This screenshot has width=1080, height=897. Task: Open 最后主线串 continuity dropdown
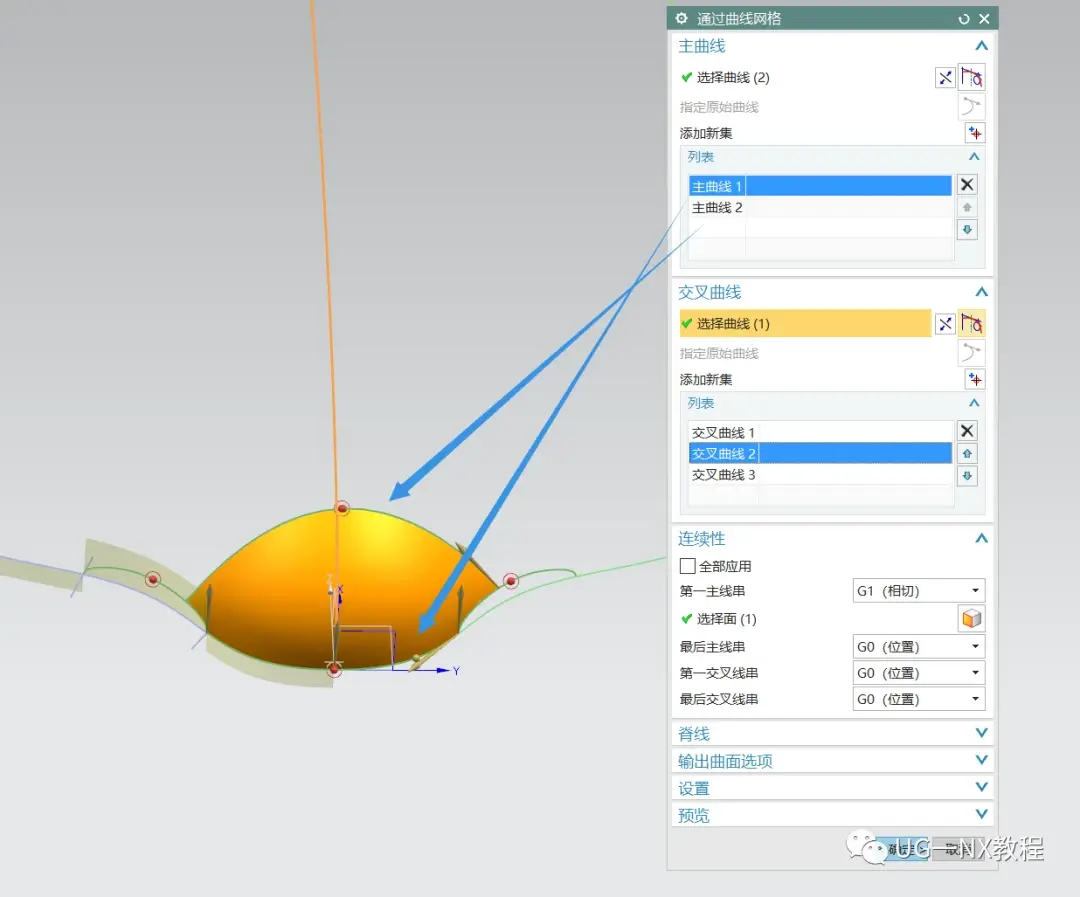coord(918,646)
